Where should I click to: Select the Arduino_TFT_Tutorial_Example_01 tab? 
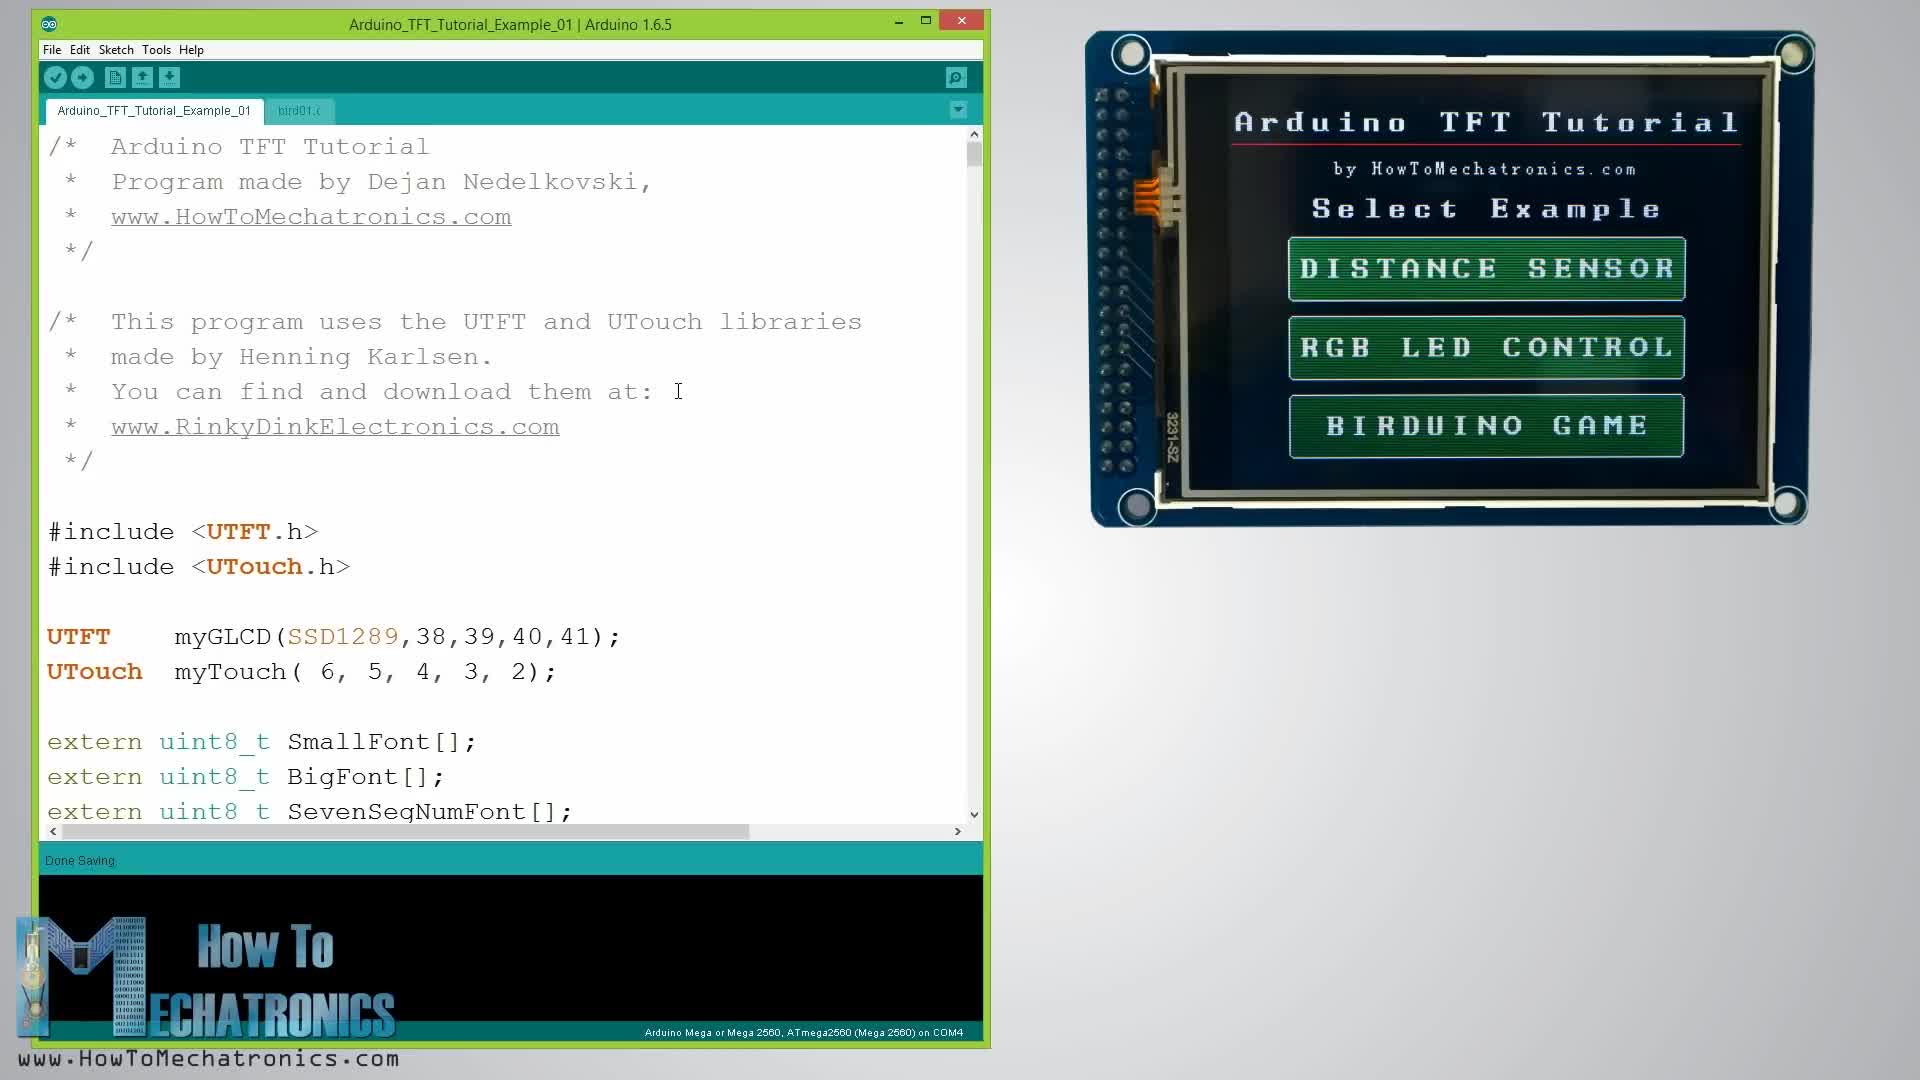coord(154,111)
